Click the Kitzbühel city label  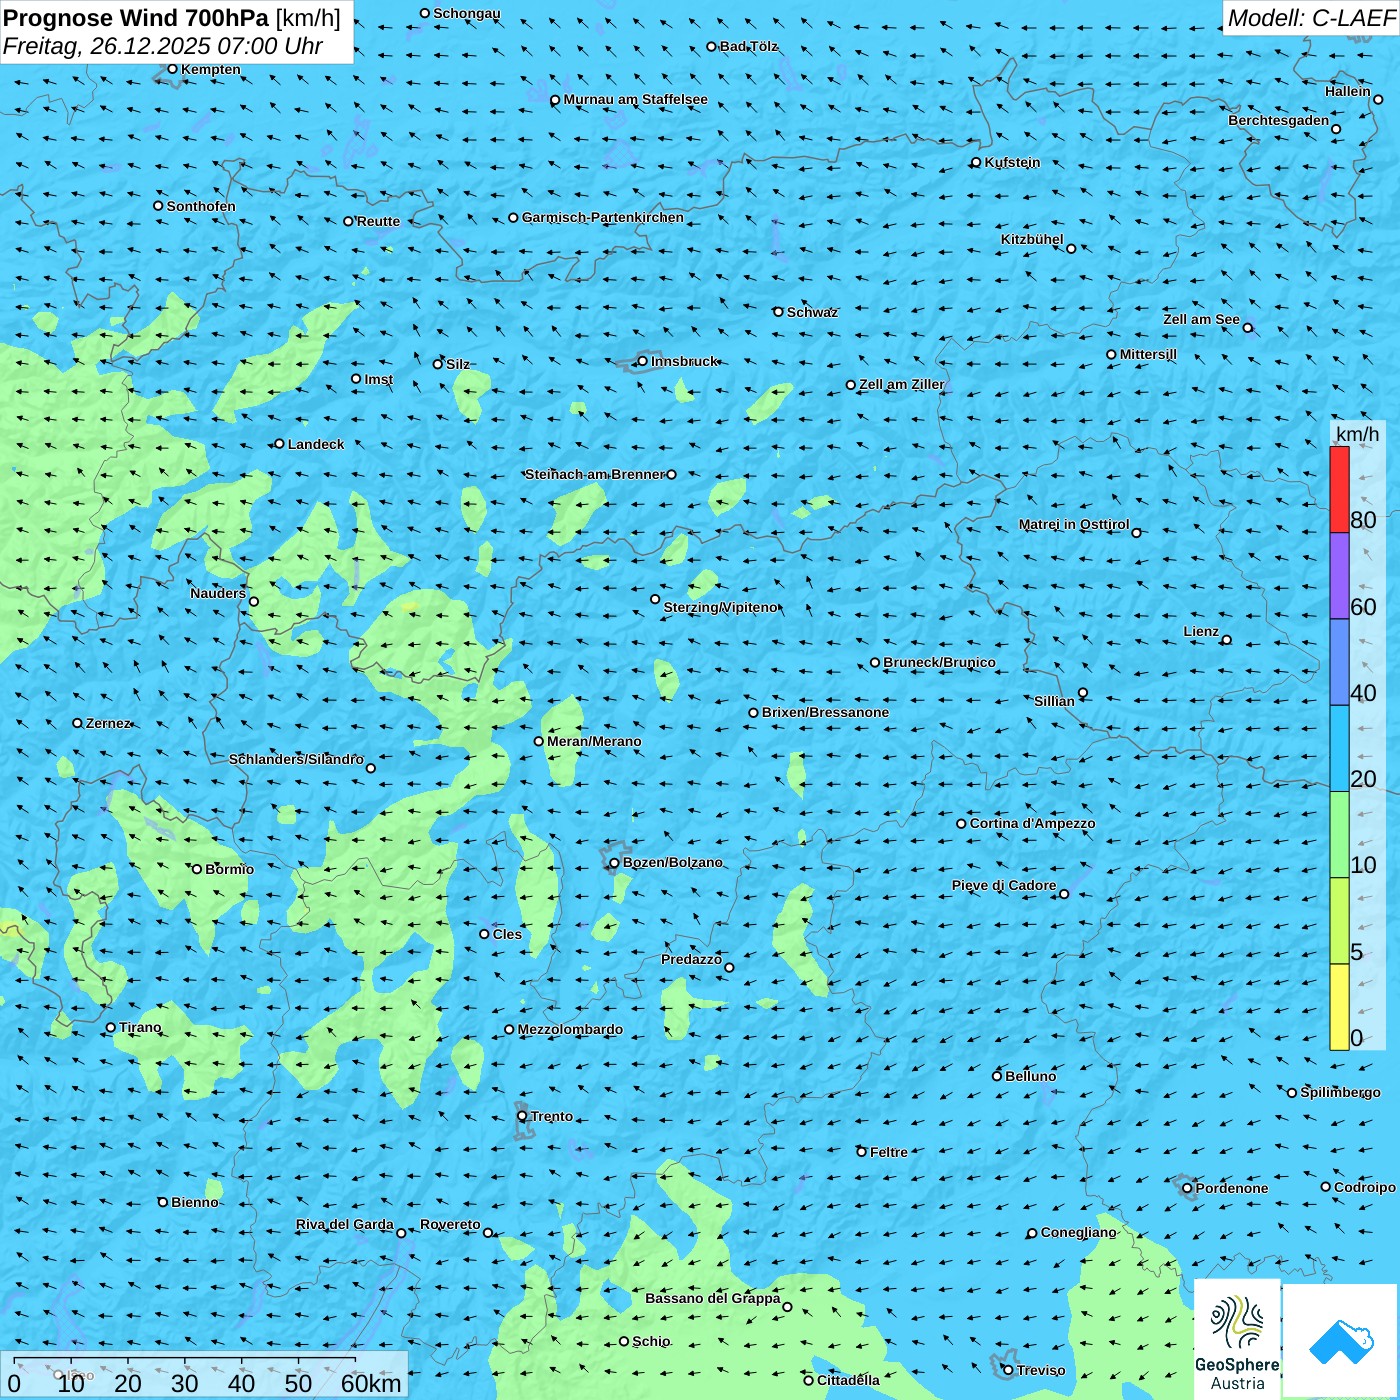pyautogui.click(x=1032, y=239)
